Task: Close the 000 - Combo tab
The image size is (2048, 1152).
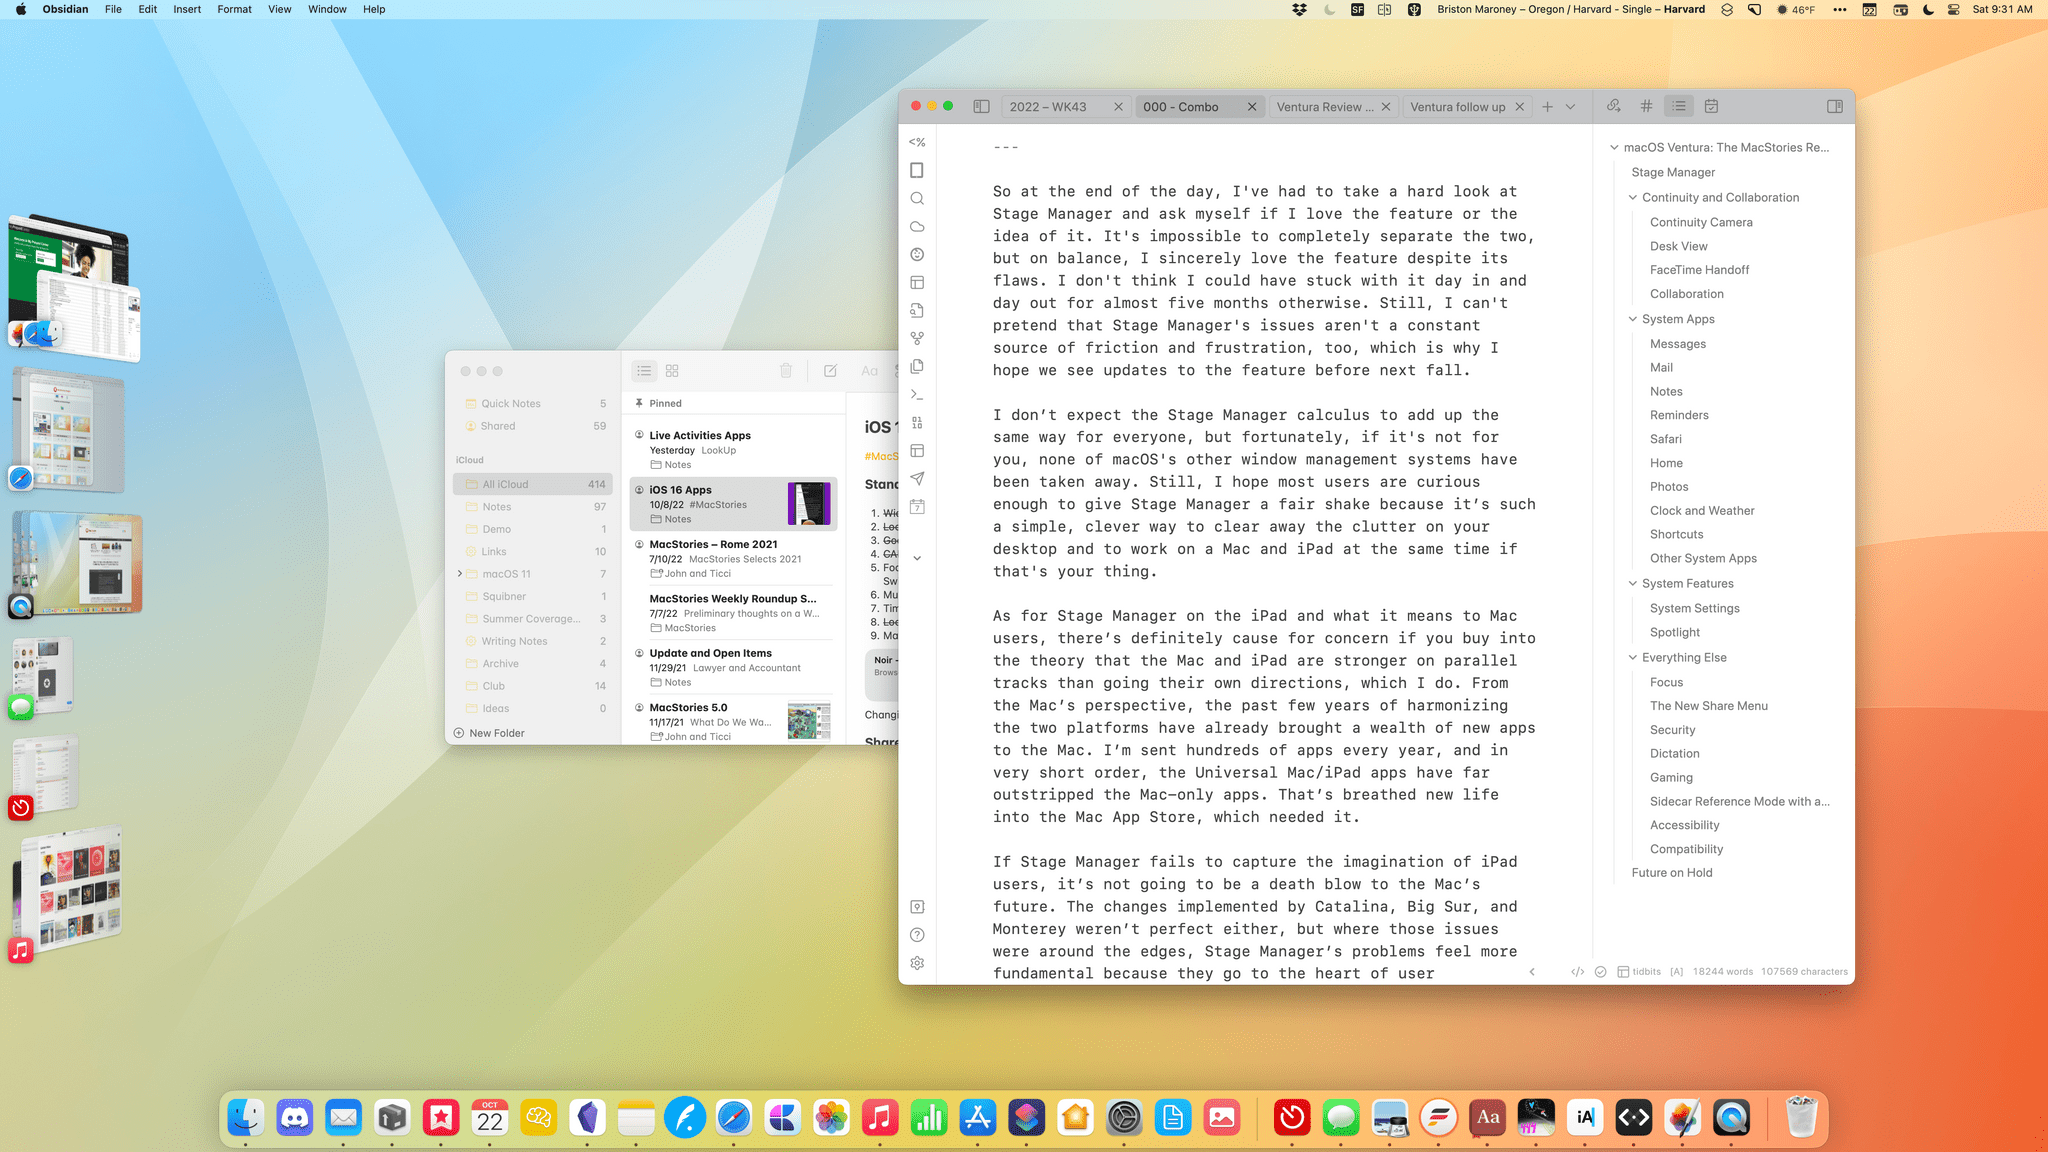Action: pyautogui.click(x=1251, y=107)
